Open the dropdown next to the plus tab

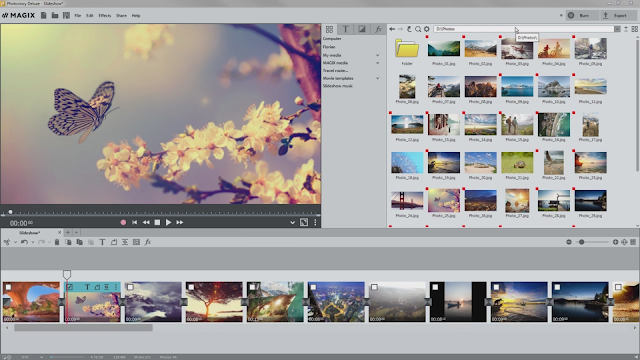(x=76, y=233)
